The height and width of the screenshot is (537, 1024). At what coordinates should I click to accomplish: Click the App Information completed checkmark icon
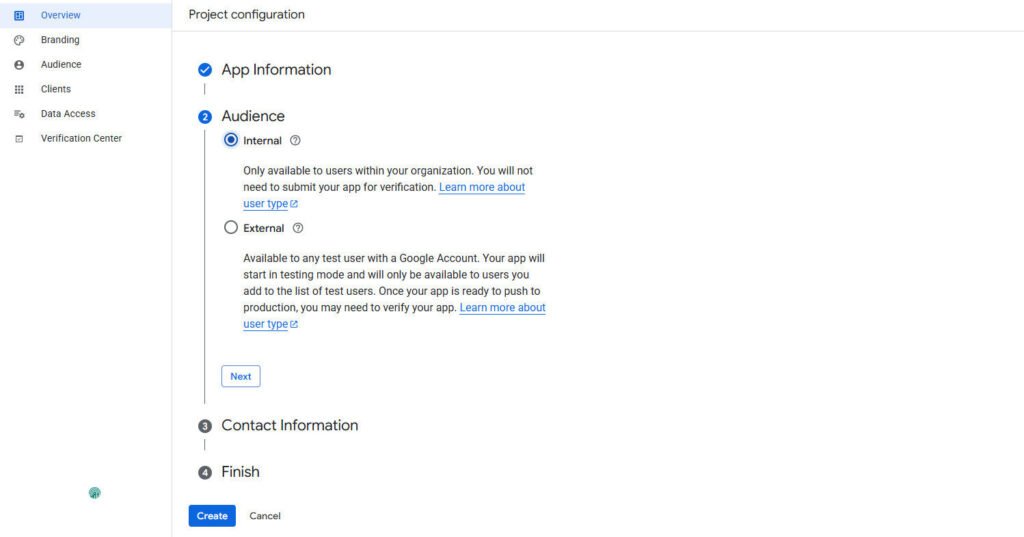(x=205, y=70)
